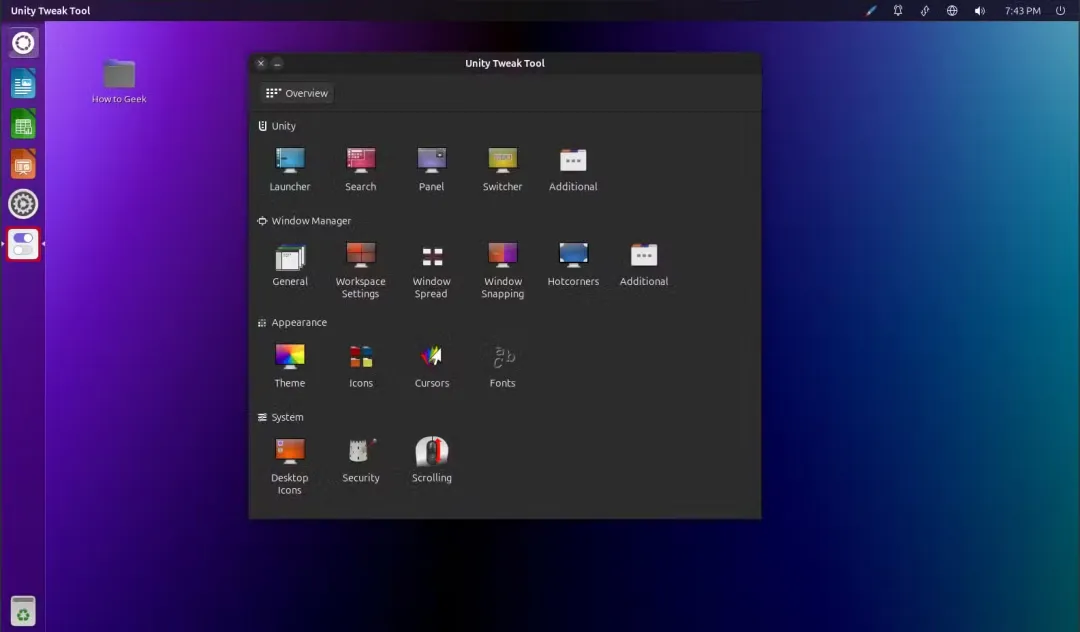1080x632 pixels.
Task: Open the bluetooth indicator in top panel
Action: [x=925, y=10]
